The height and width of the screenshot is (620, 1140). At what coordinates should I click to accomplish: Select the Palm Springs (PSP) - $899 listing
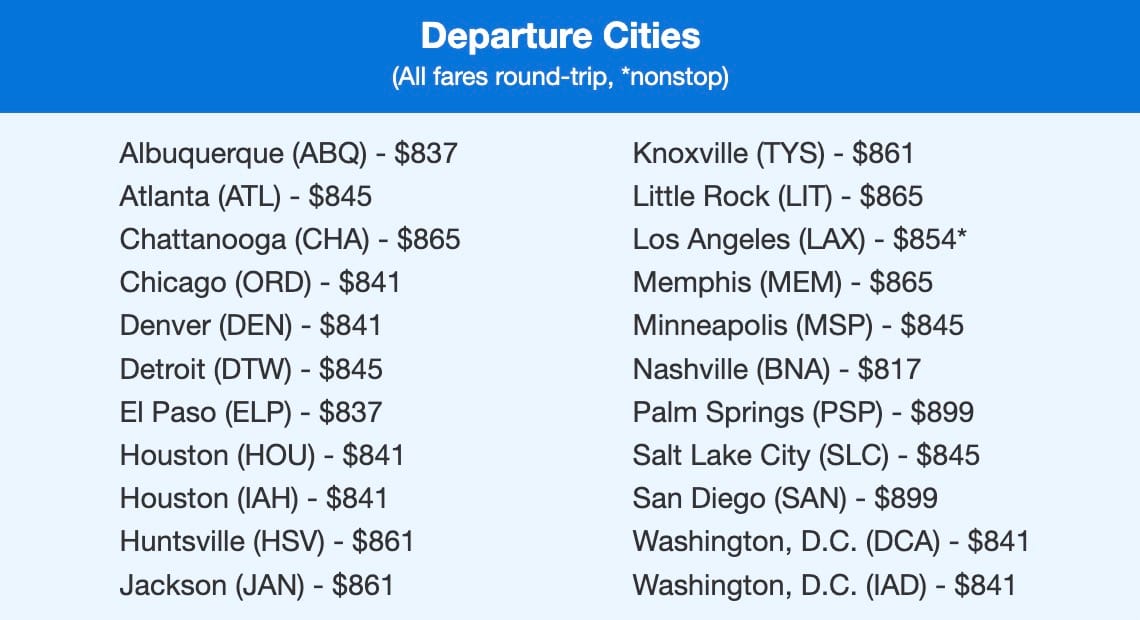point(803,412)
